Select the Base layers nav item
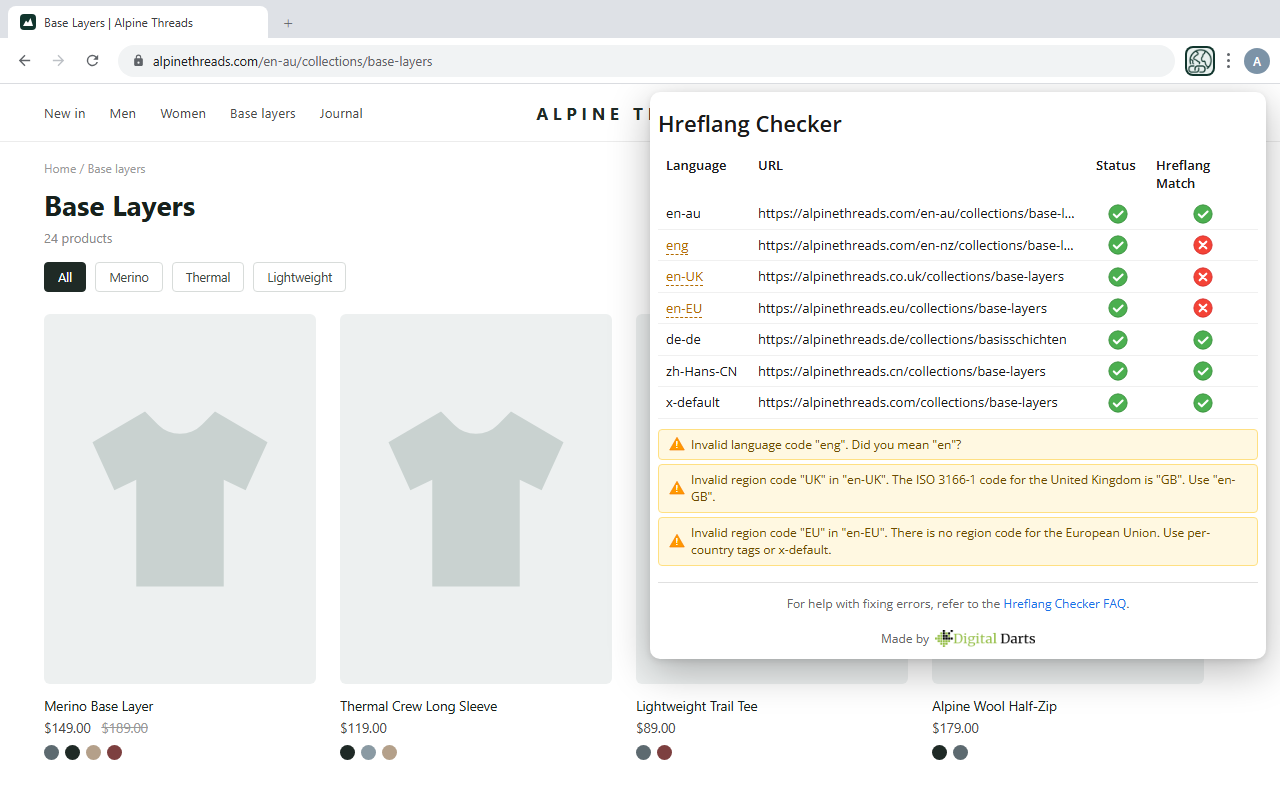1280x800 pixels. [263, 114]
